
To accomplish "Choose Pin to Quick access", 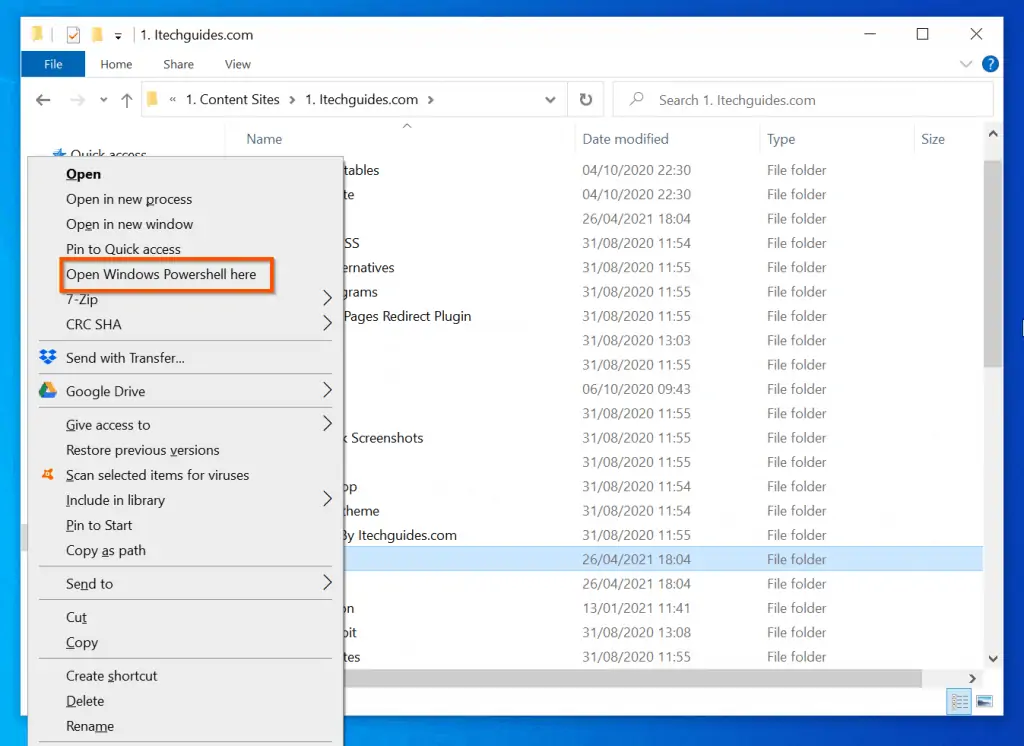I will point(185,249).
